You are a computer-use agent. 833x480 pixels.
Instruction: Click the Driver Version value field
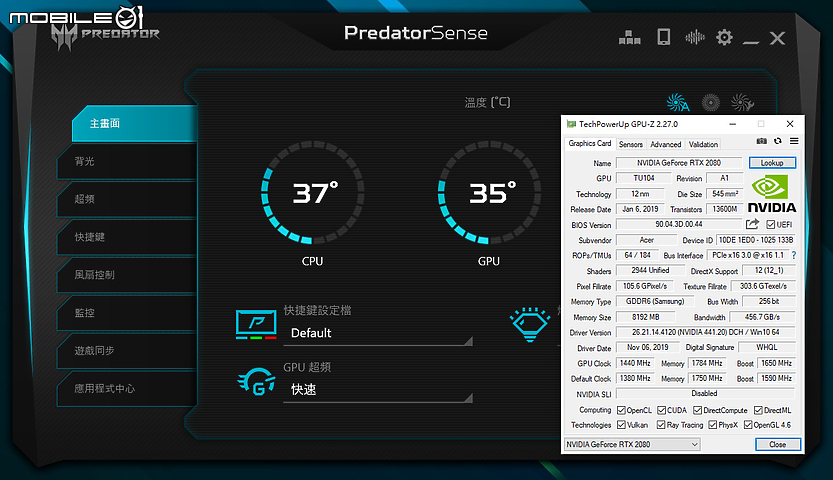pos(706,332)
